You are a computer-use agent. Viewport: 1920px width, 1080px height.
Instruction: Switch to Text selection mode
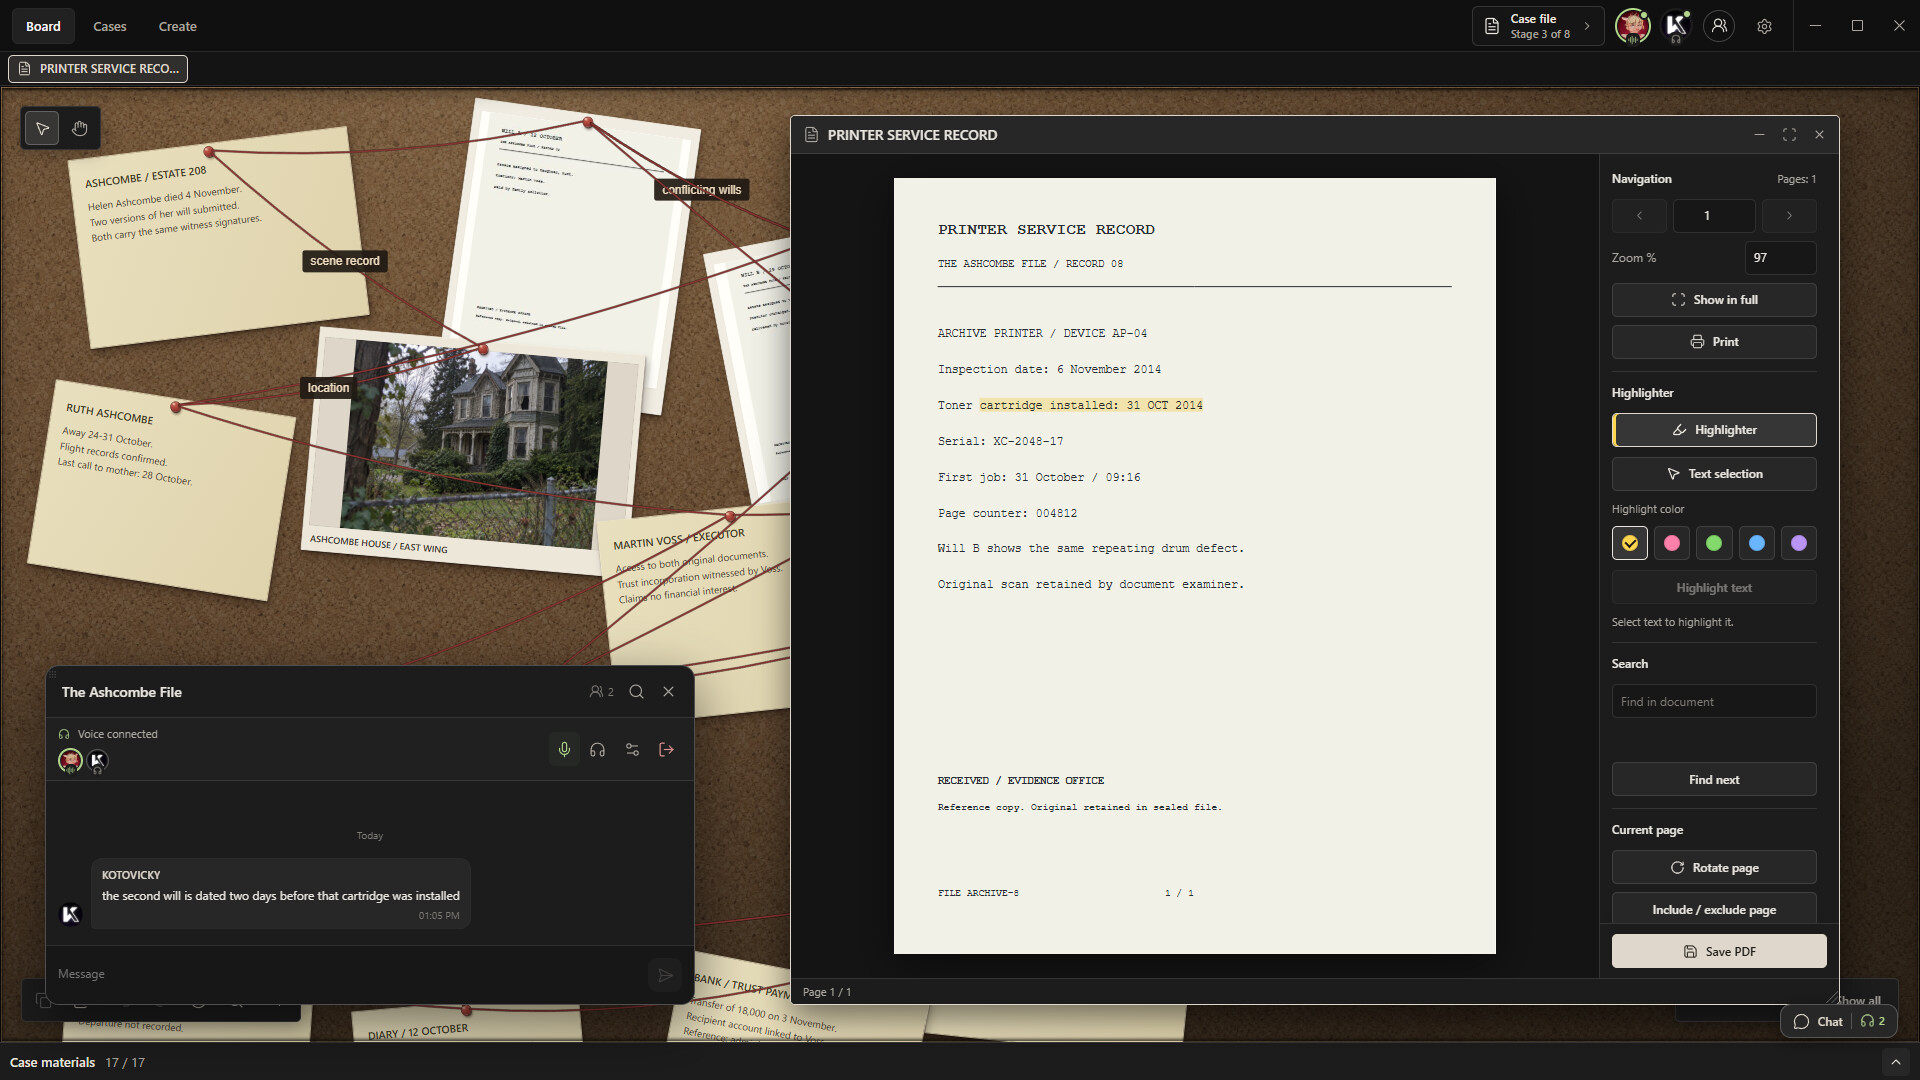(x=1714, y=474)
